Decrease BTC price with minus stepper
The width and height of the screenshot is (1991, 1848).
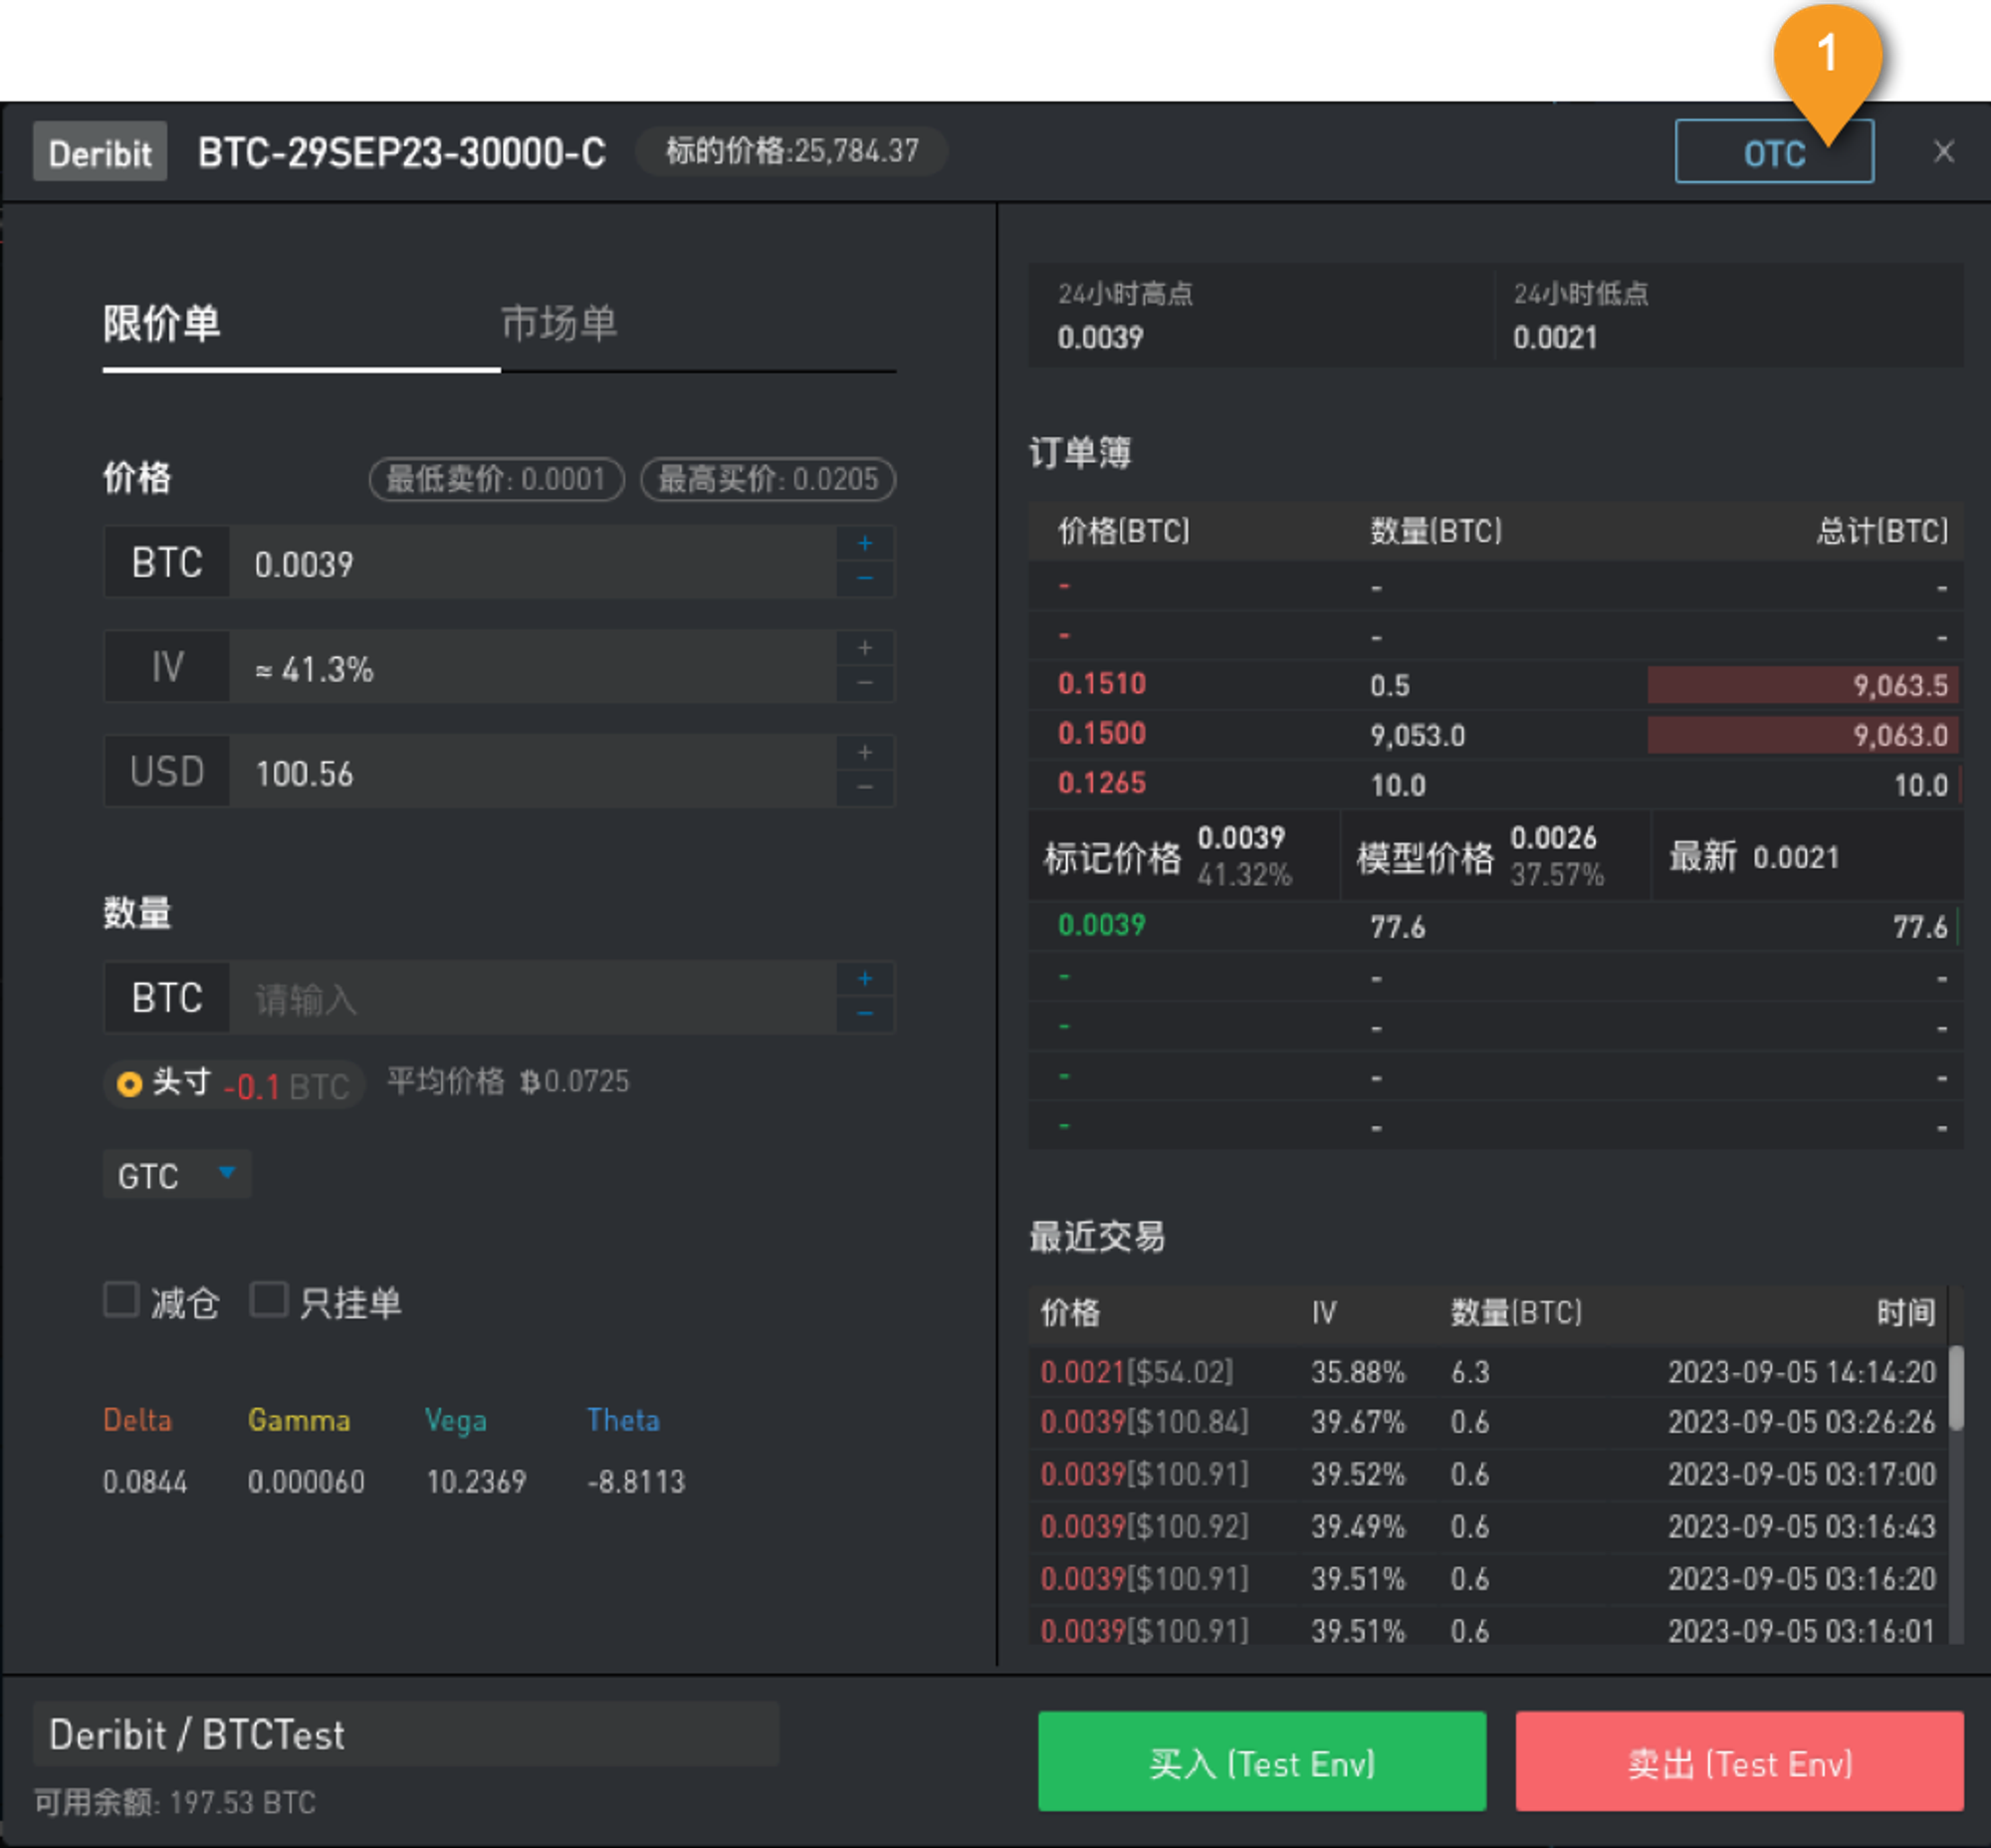(x=864, y=579)
